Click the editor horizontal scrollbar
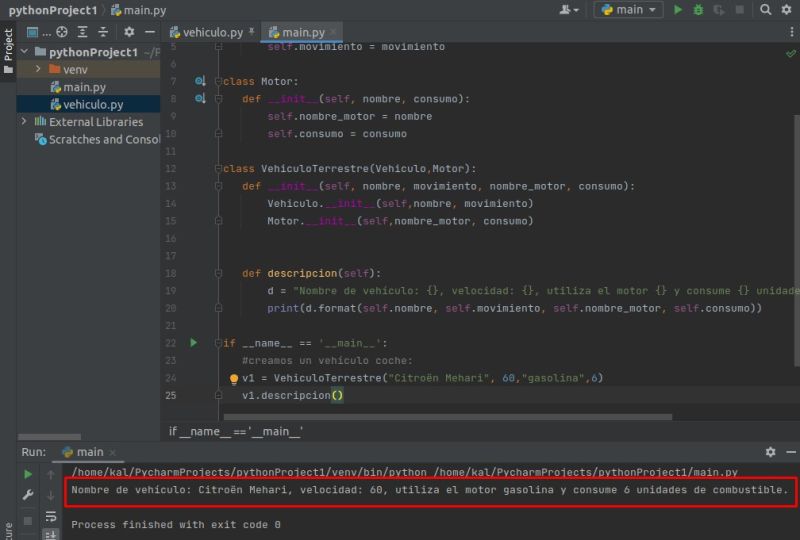Image resolution: width=800 pixels, height=540 pixels. tap(447, 417)
